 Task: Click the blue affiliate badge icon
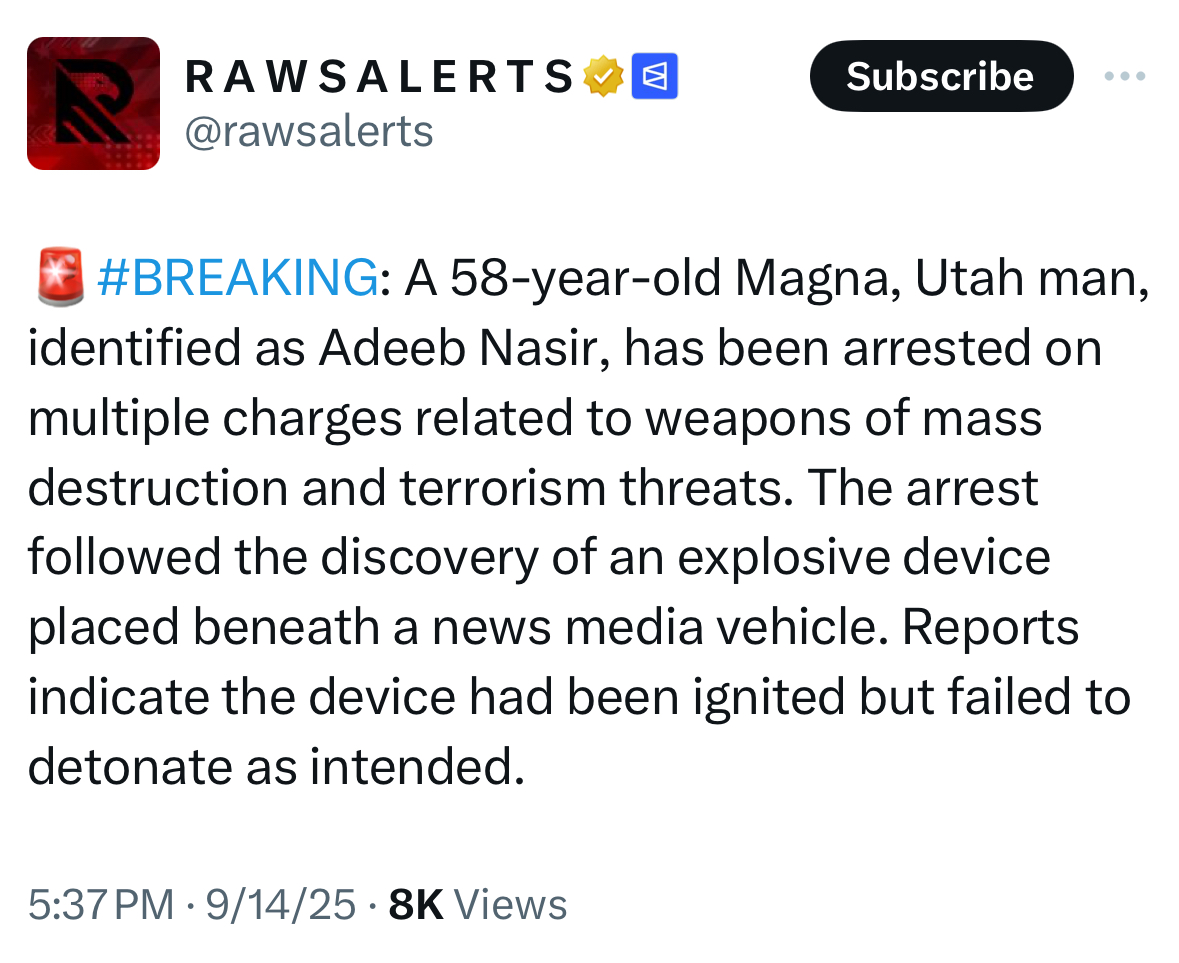(x=655, y=77)
